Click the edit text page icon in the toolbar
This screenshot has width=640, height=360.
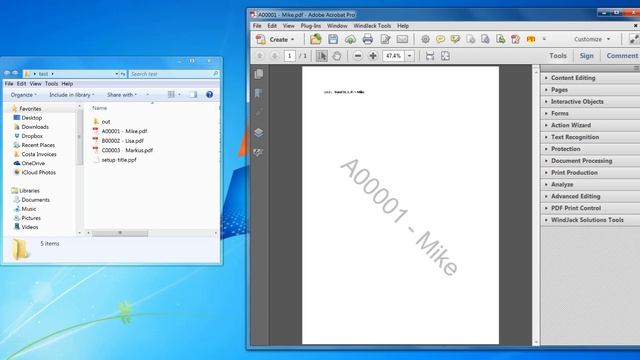tap(385, 39)
